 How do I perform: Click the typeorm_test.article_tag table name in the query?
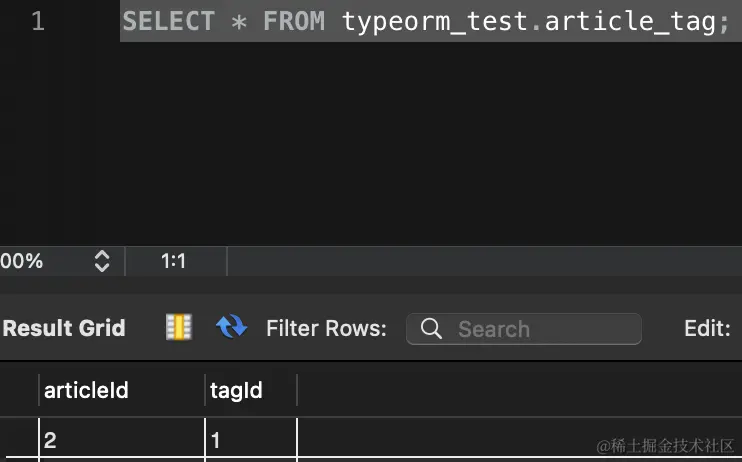coord(528,22)
